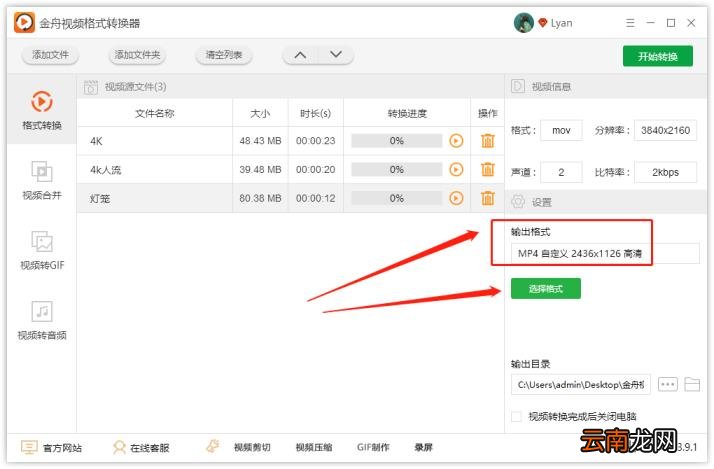This screenshot has height=469, width=714.
Task: Close the converter window
Action: [x=691, y=23]
